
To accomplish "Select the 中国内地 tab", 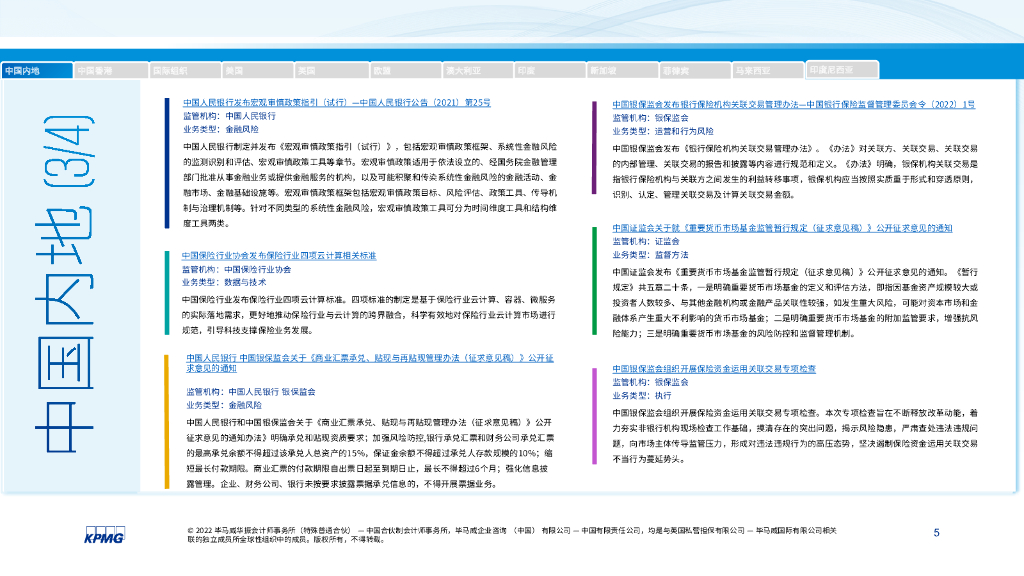I will click(x=37, y=71).
